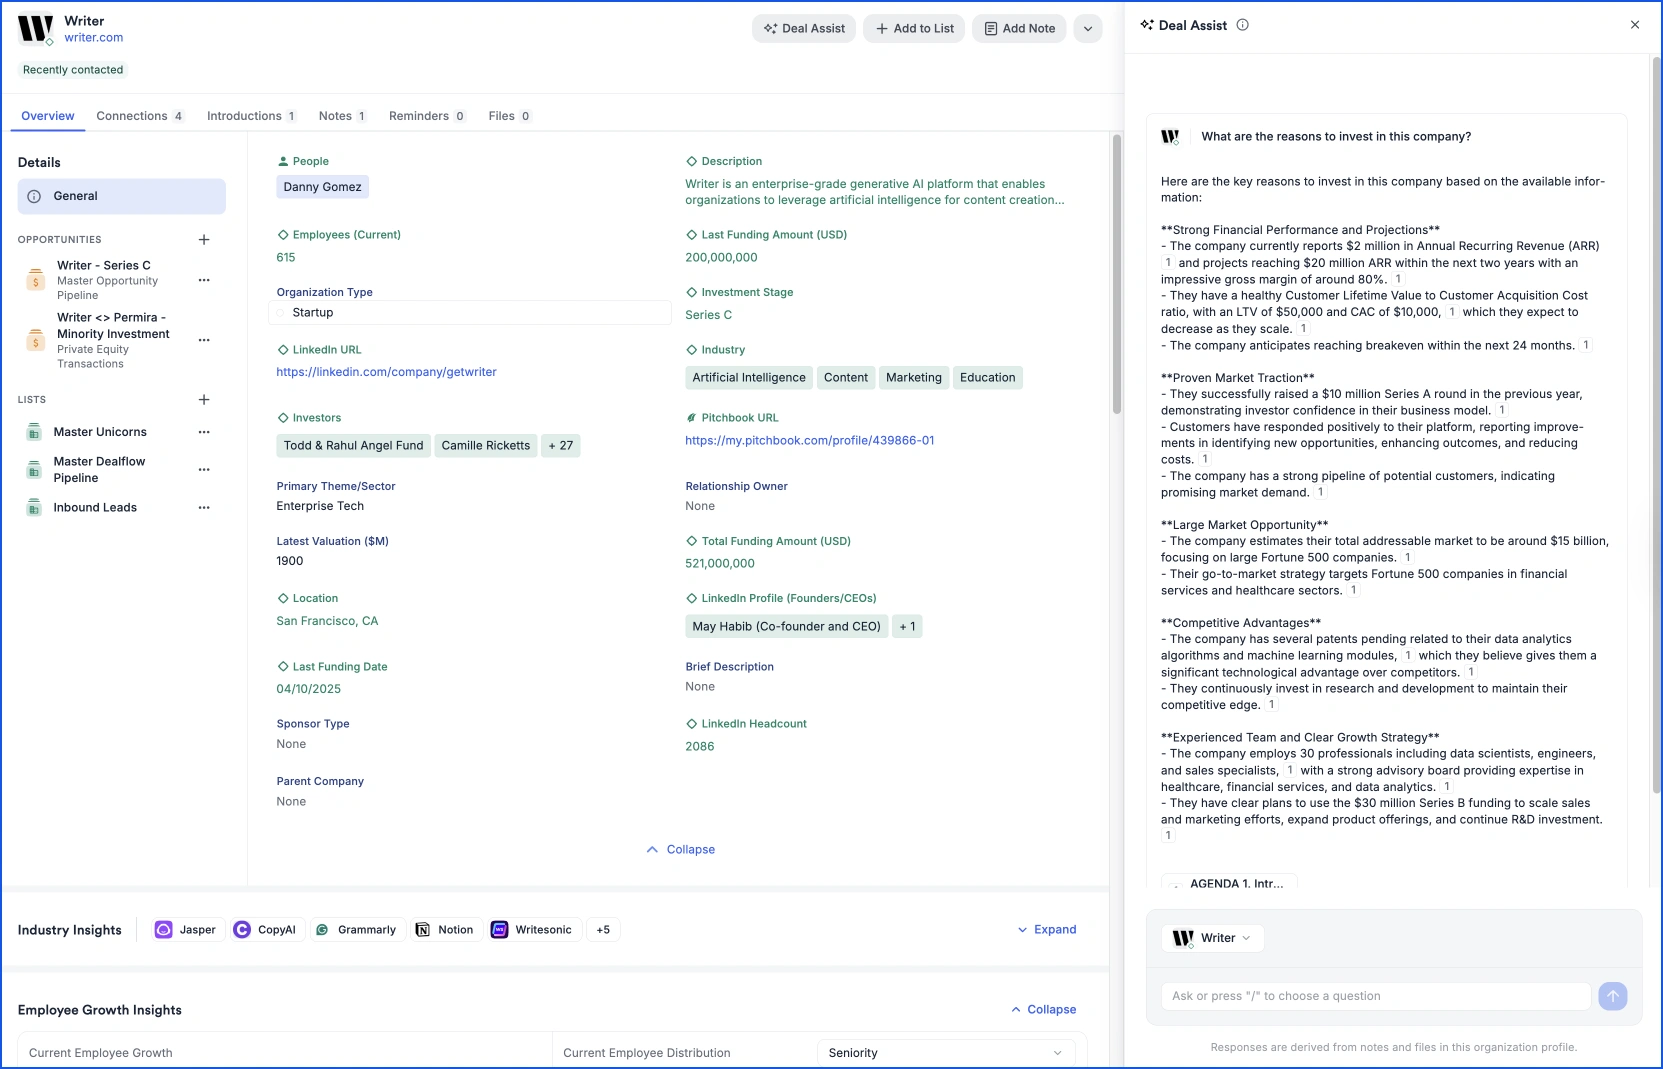
Task: Send the Deal Assist question
Action: click(x=1612, y=996)
